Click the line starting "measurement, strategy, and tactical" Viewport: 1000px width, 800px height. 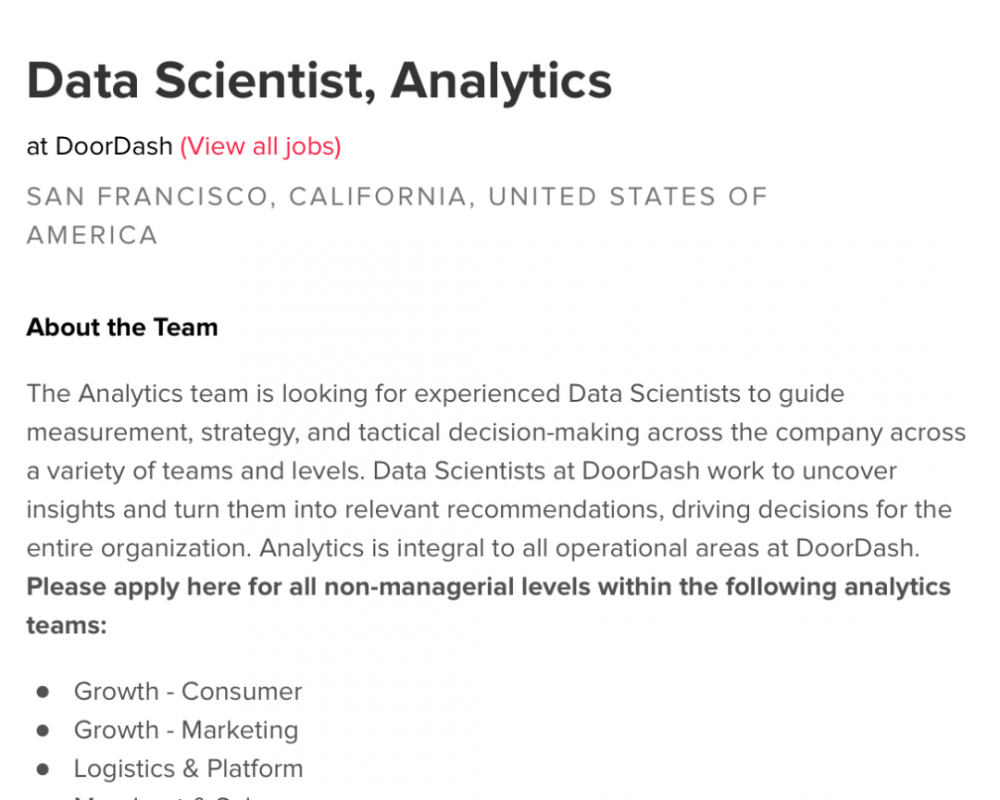point(496,433)
